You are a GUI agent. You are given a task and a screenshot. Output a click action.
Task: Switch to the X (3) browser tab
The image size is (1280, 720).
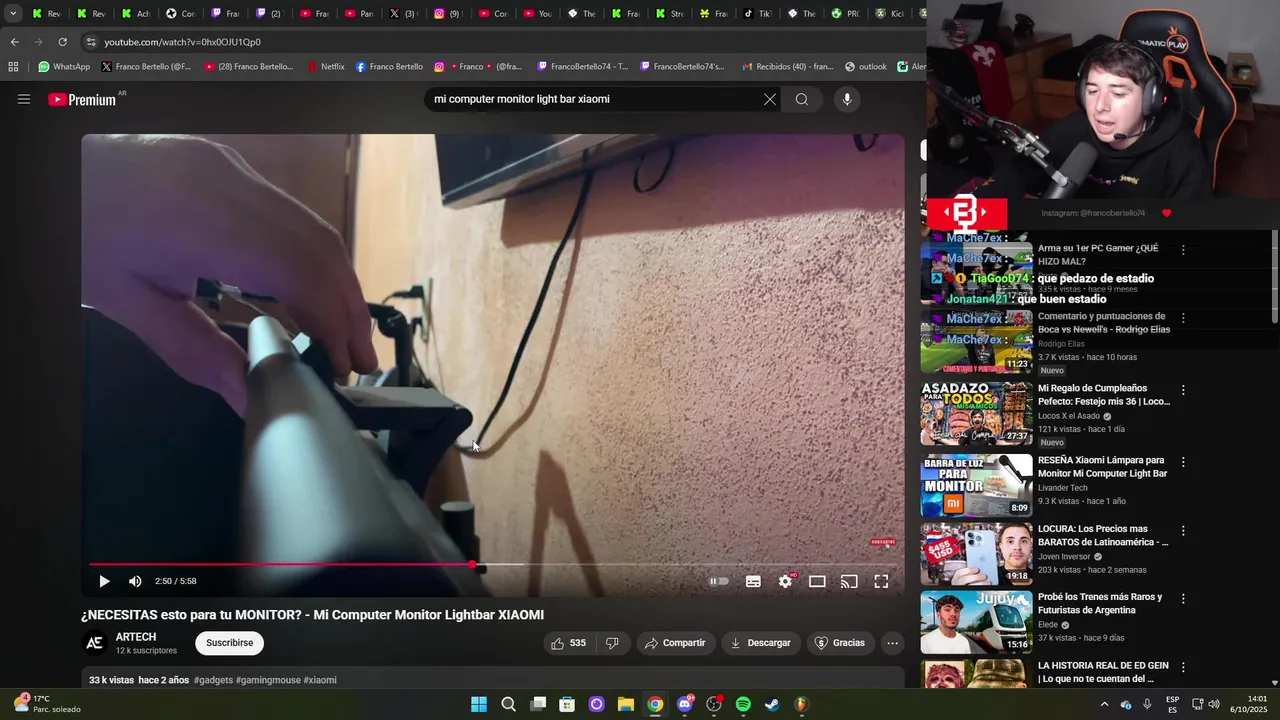click(x=403, y=13)
